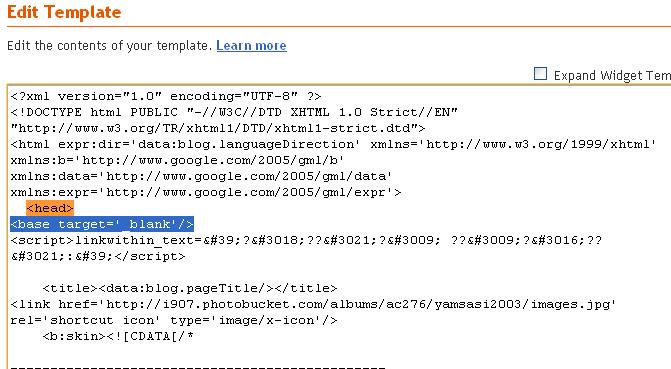Open the Learn more link
Image resolution: width=671 pixels, height=369 pixels.
(x=251, y=45)
